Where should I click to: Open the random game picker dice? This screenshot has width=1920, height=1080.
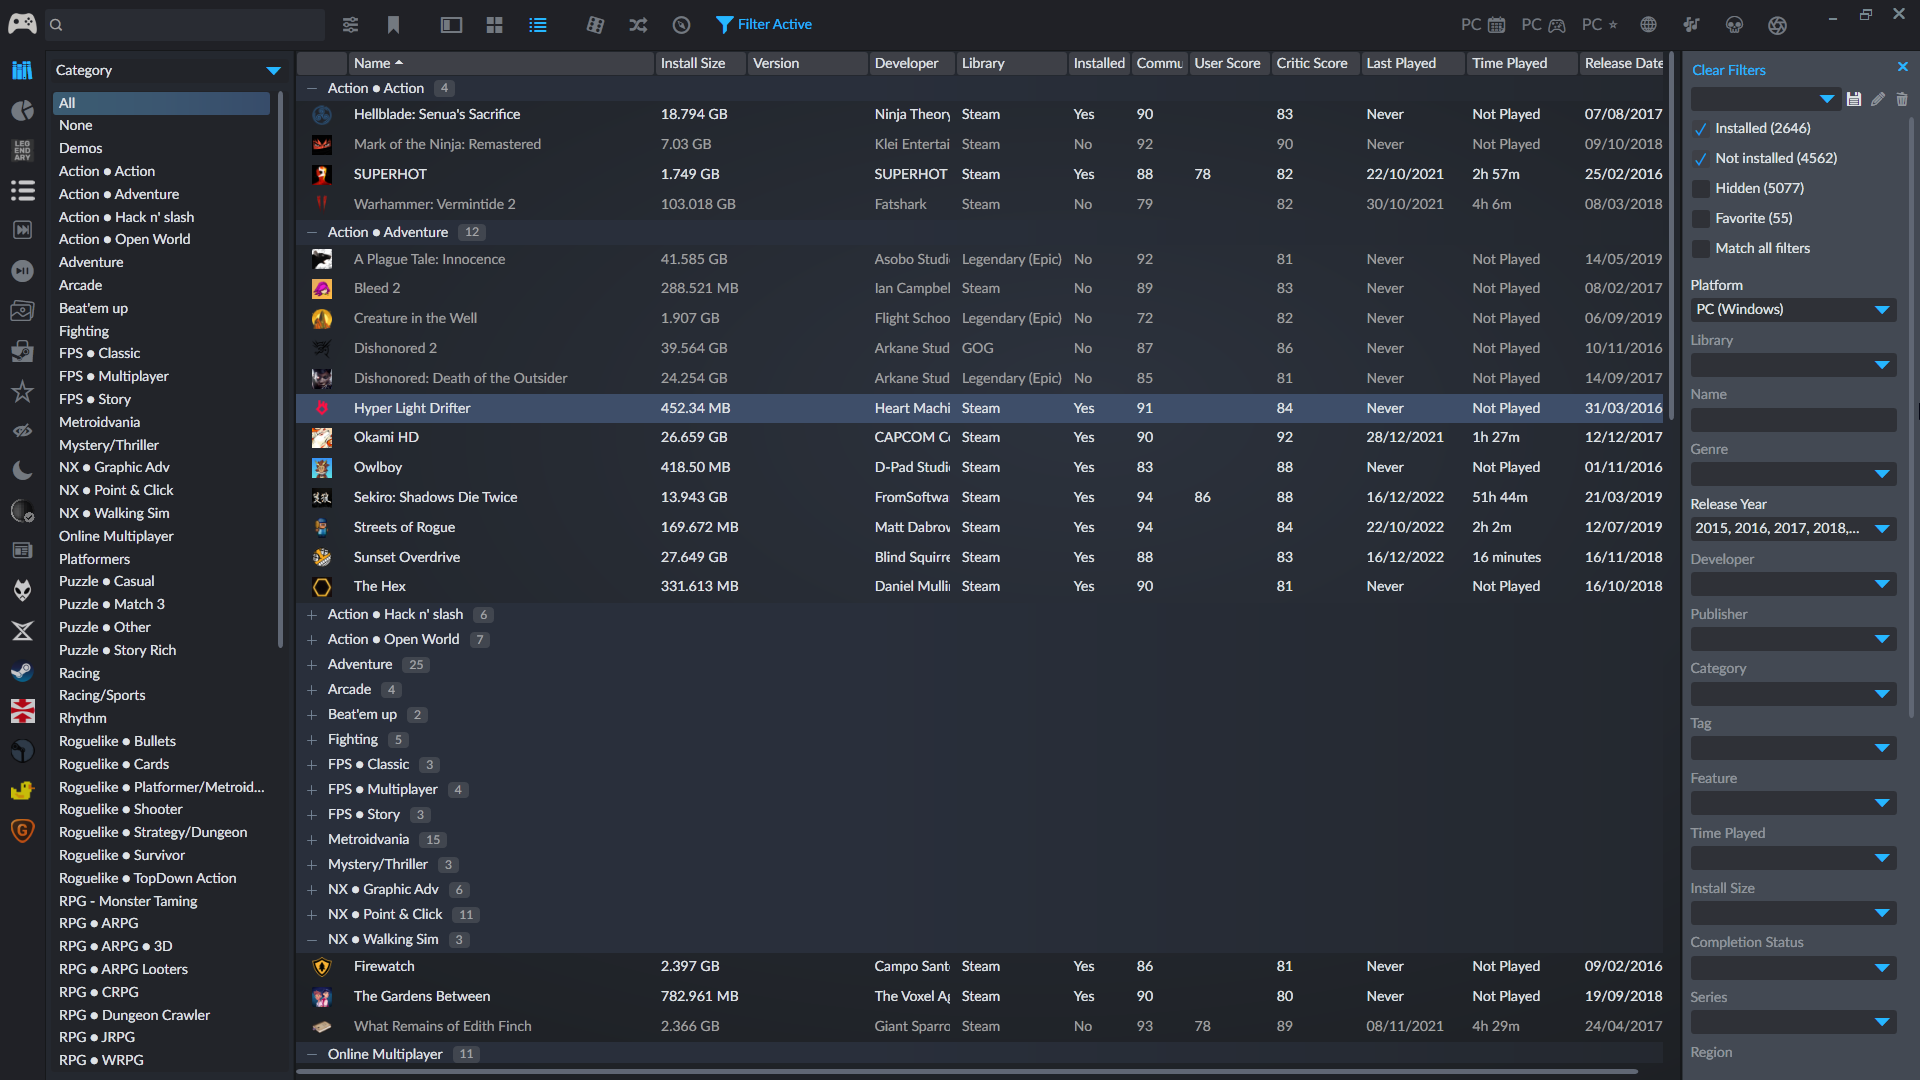tap(595, 25)
